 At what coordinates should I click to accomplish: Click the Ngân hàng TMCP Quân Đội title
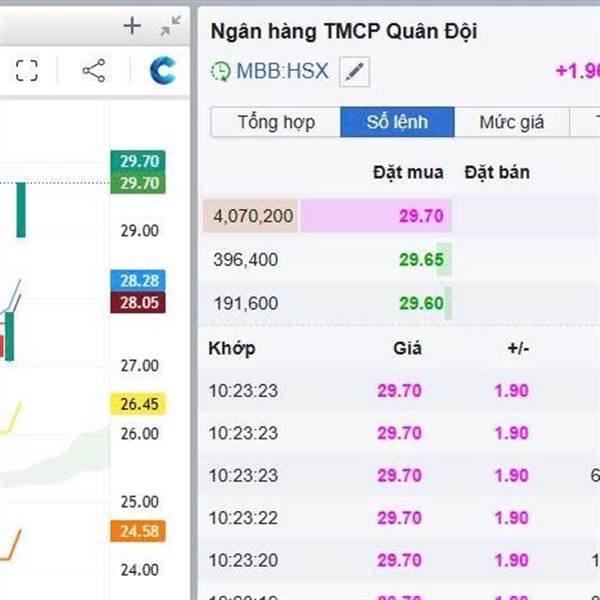click(x=344, y=31)
